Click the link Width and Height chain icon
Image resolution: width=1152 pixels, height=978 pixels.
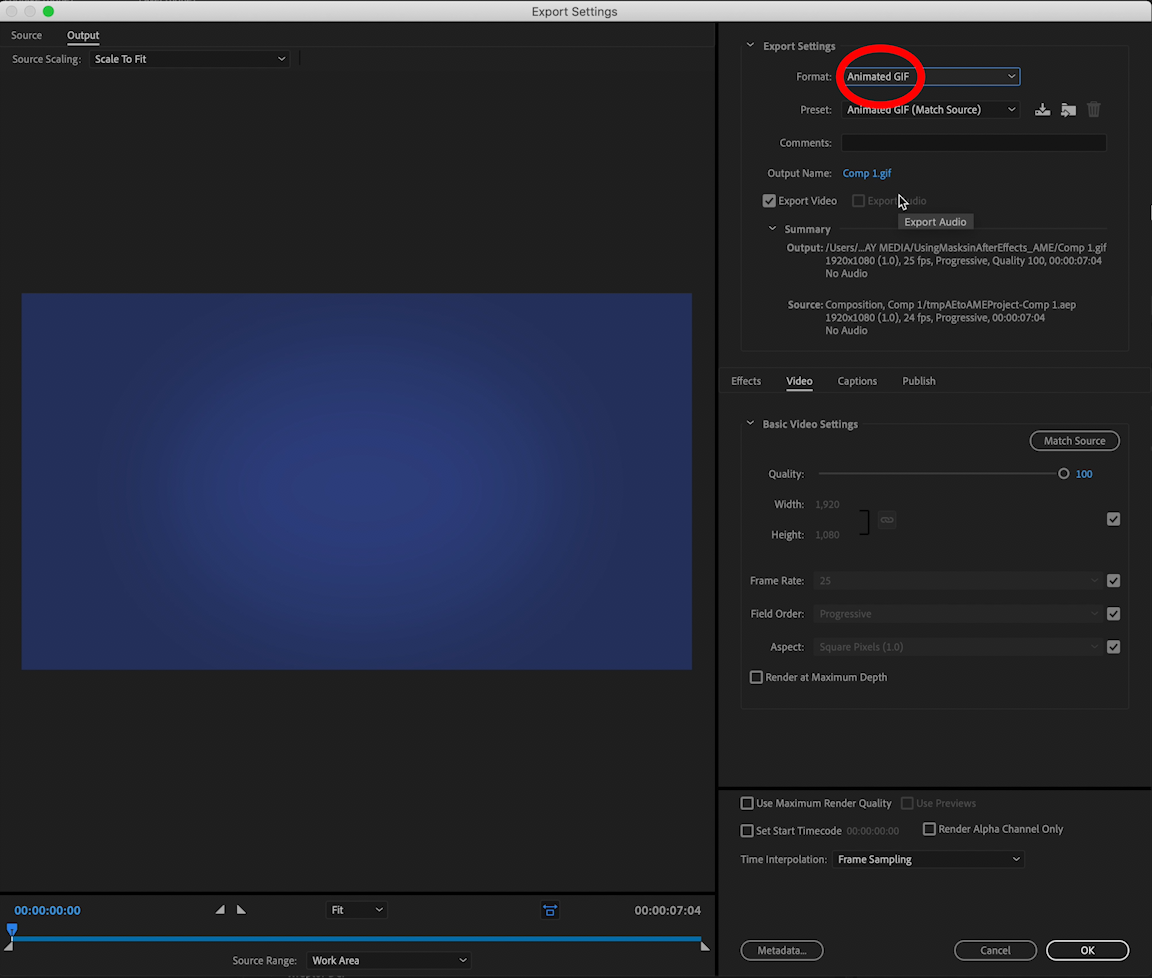tap(887, 520)
